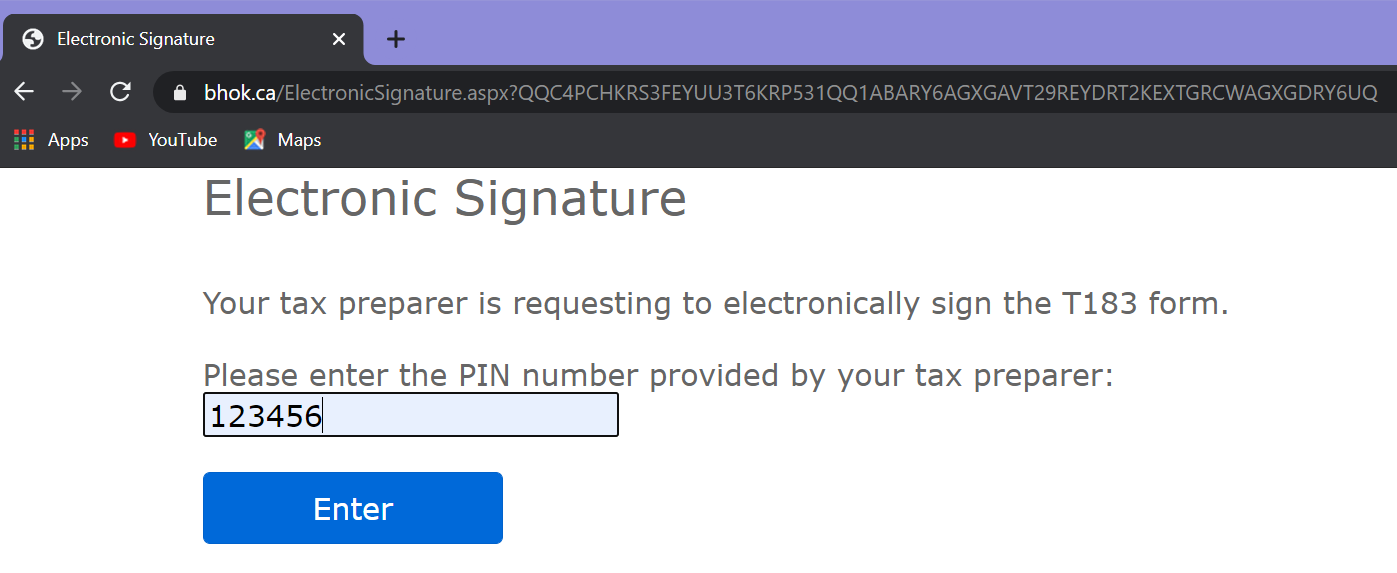
Task: Close the Electronic Signature tab
Action: click(x=339, y=39)
